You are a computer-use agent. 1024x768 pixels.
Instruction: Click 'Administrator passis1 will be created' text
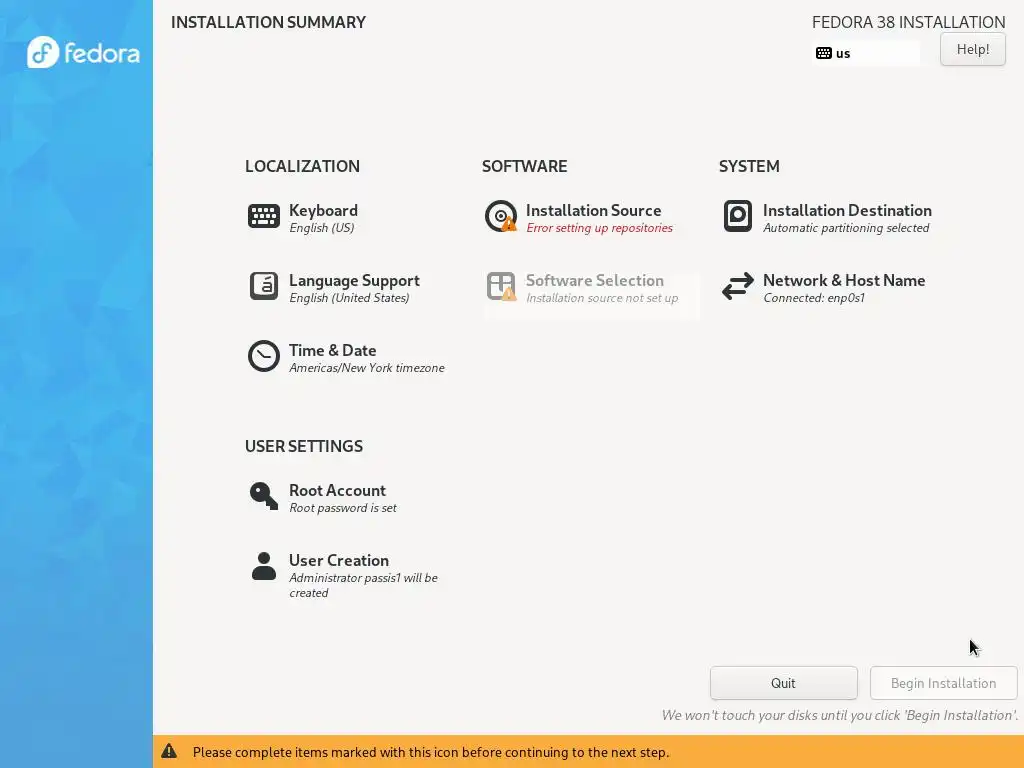click(363, 585)
